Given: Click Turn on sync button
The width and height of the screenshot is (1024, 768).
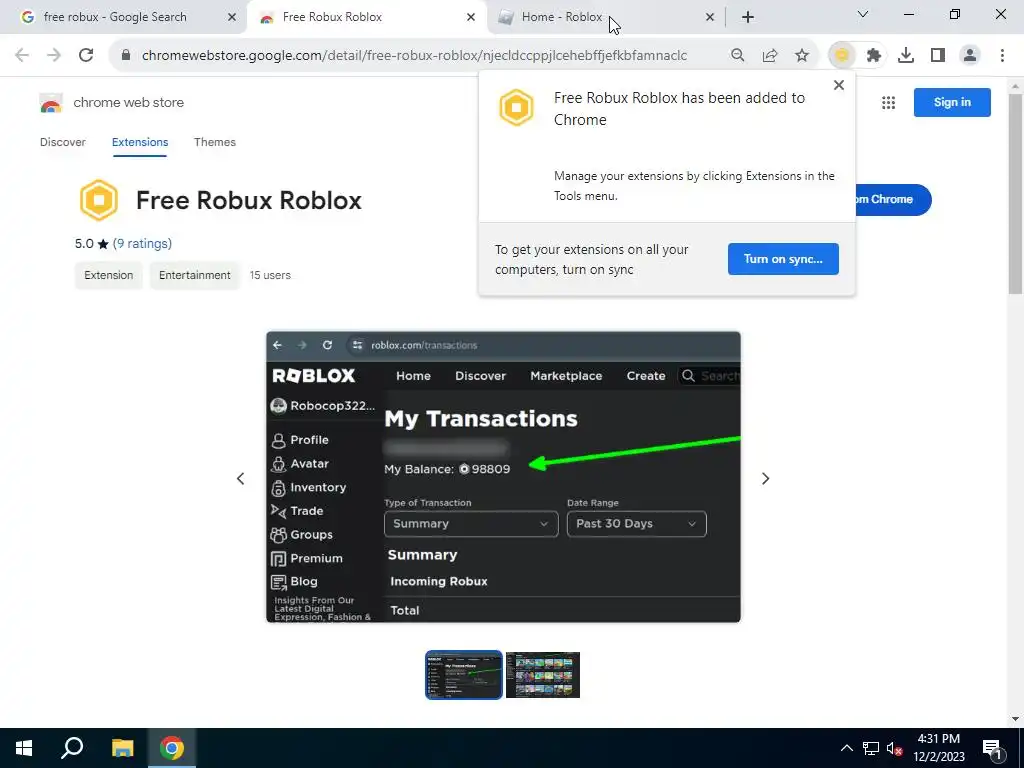Looking at the screenshot, I should [783, 259].
